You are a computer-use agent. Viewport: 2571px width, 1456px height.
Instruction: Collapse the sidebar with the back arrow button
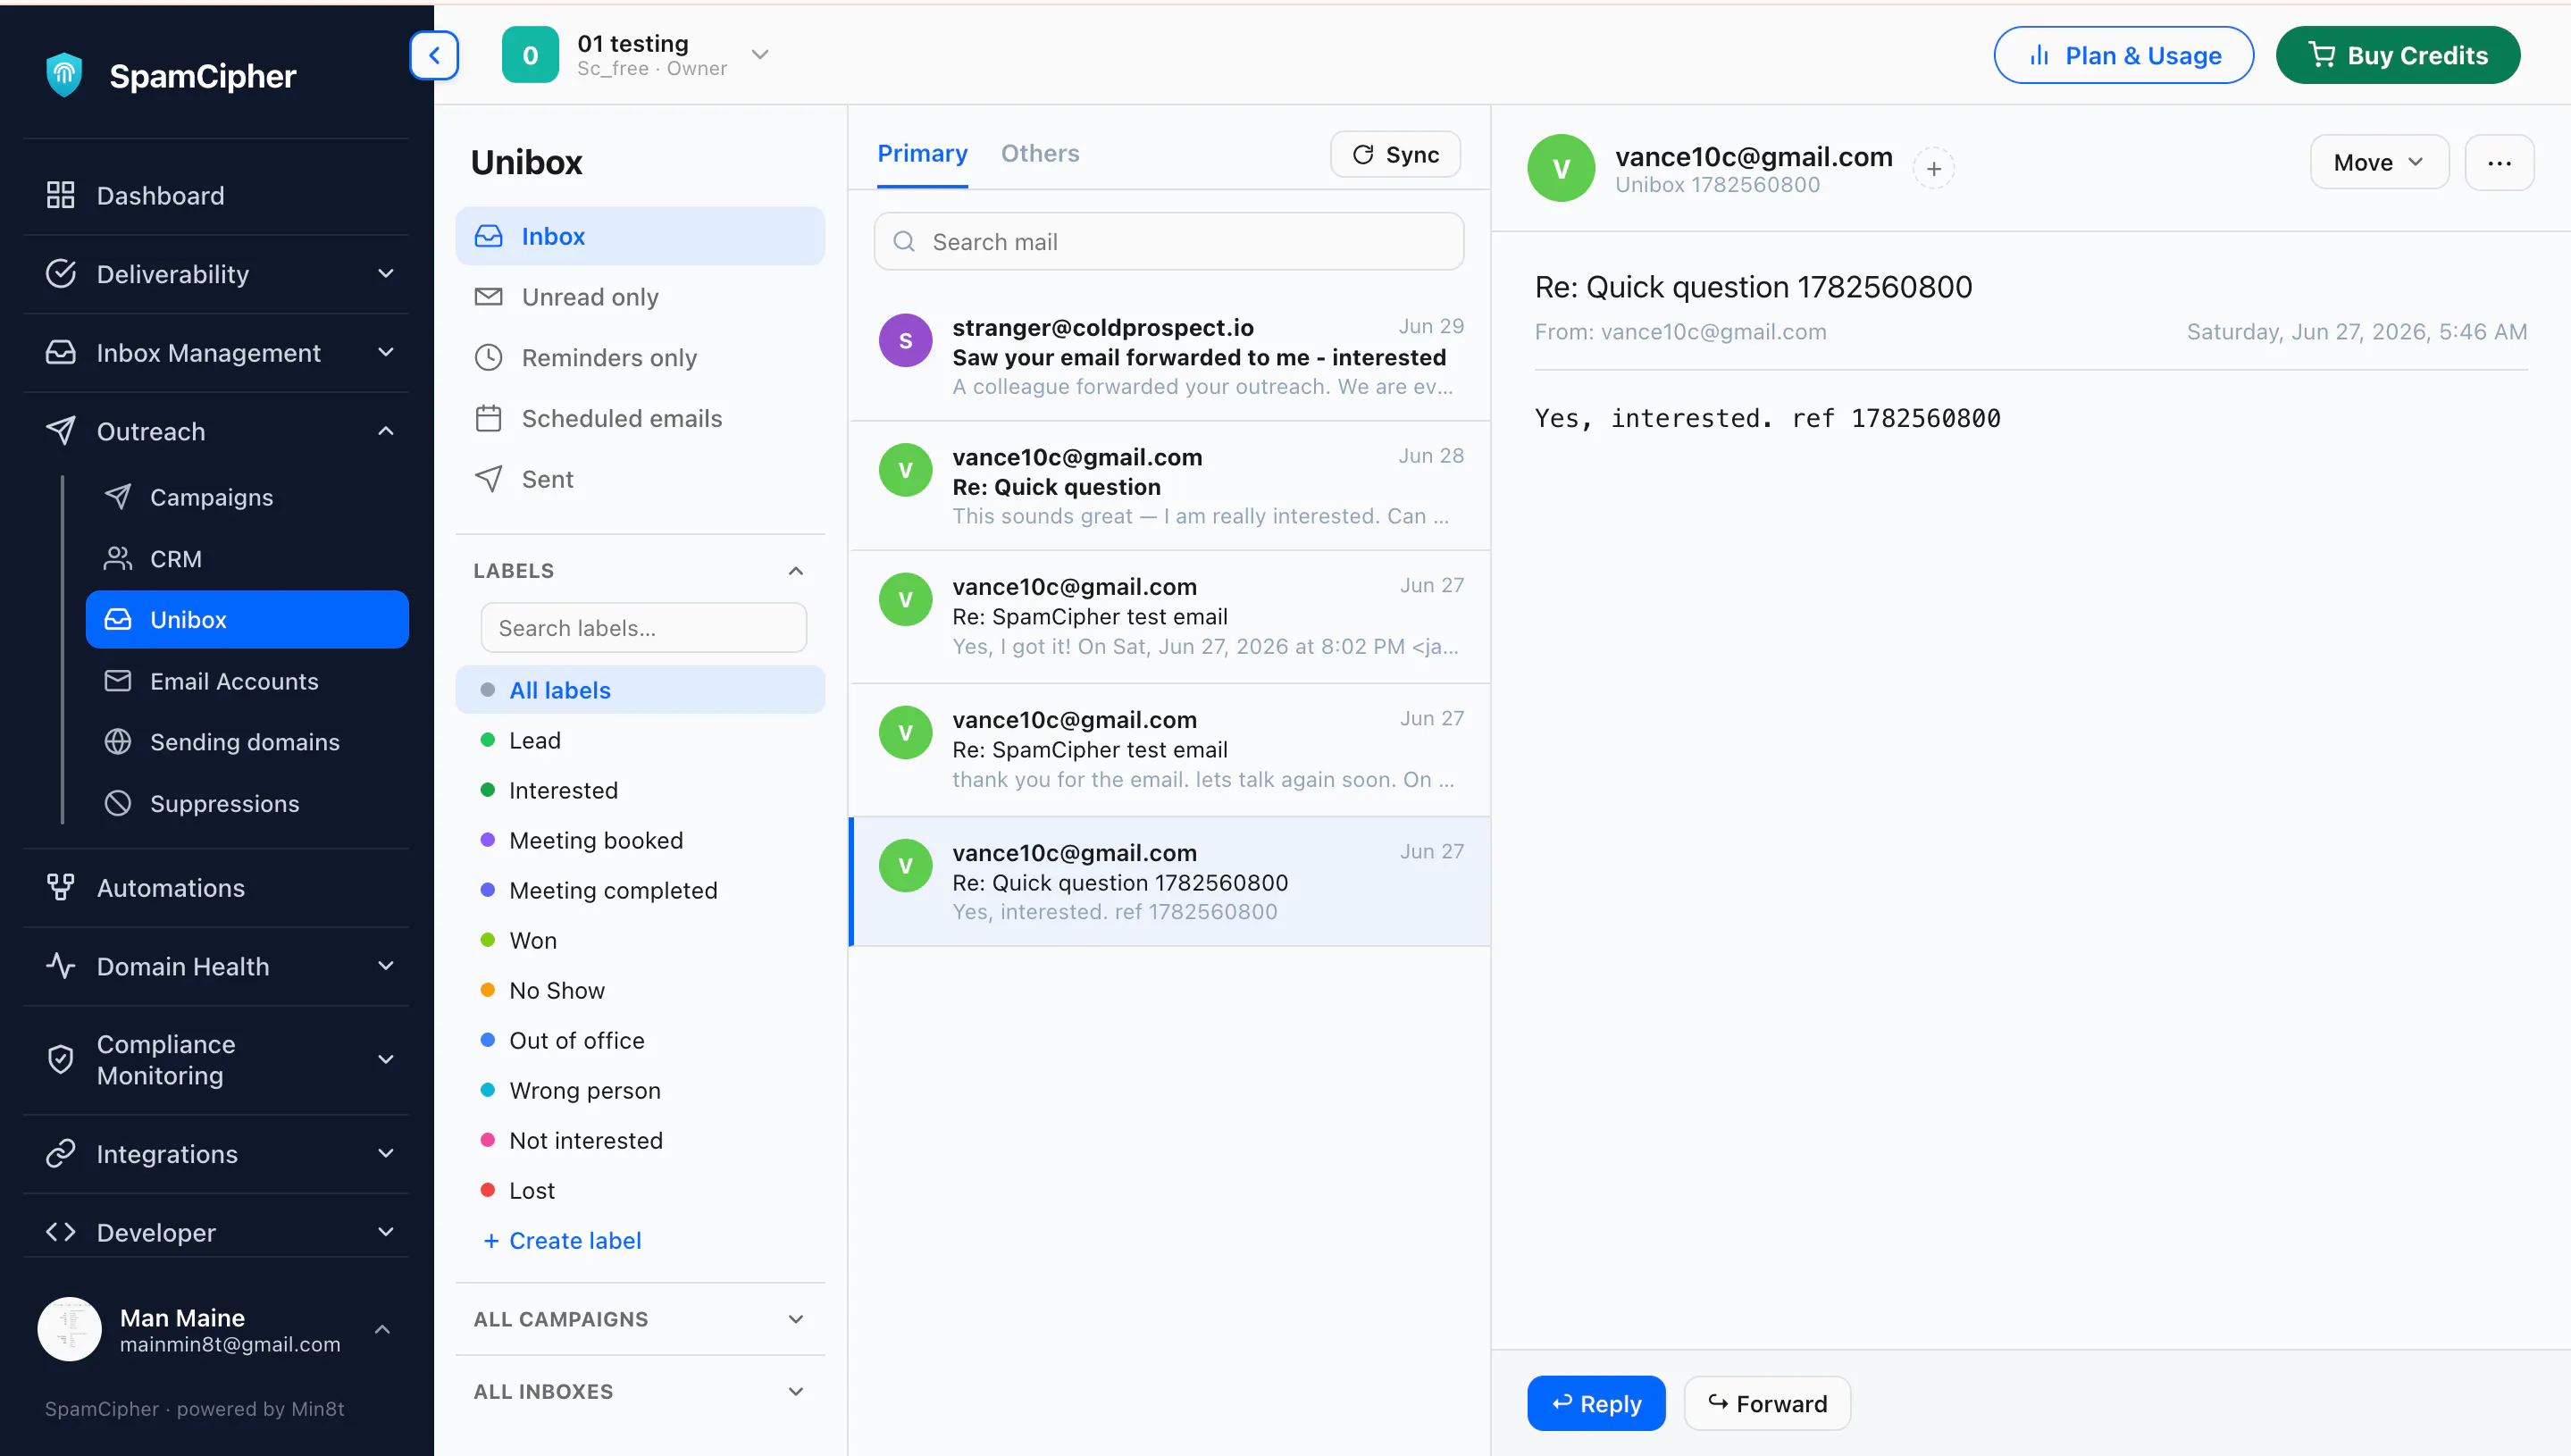(x=434, y=55)
